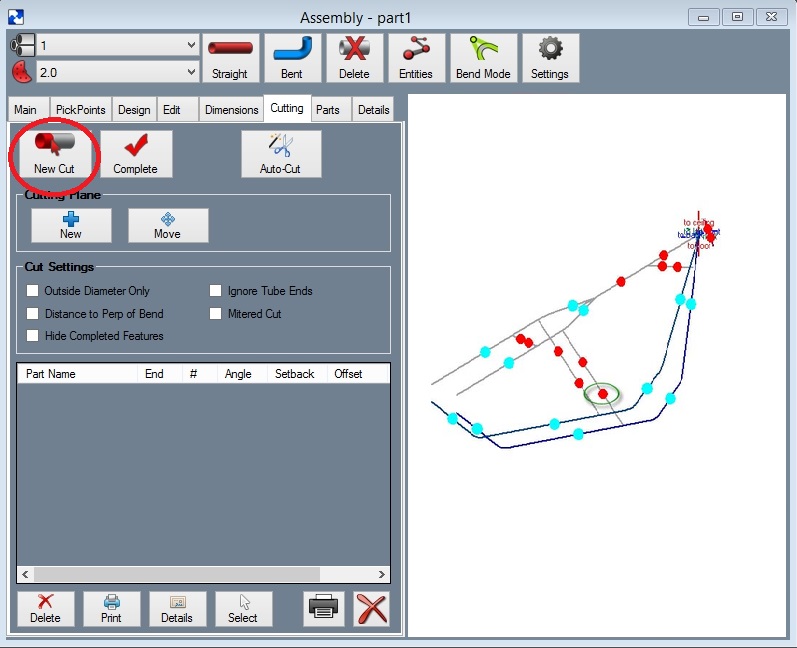Click the Move cutting plane button
The height and width of the screenshot is (648, 797).
pyautogui.click(x=168, y=225)
